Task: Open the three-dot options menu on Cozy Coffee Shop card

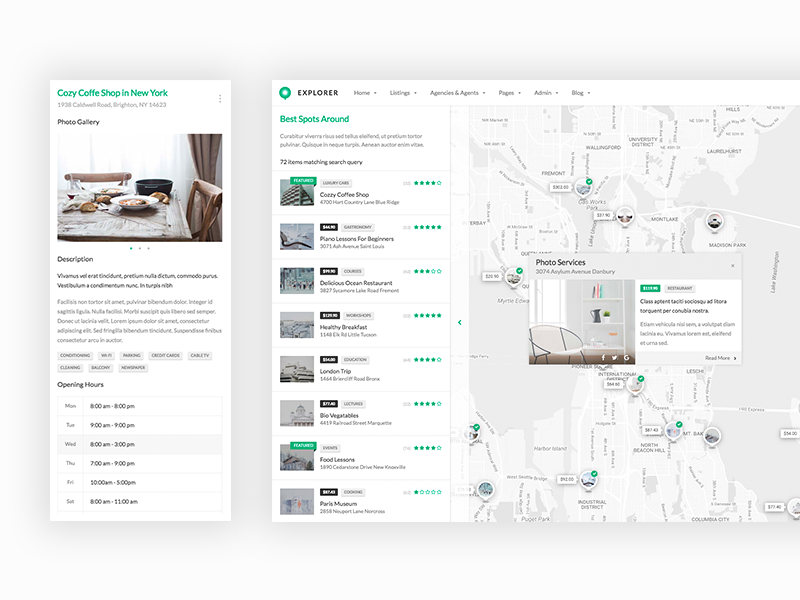Action: (219, 97)
